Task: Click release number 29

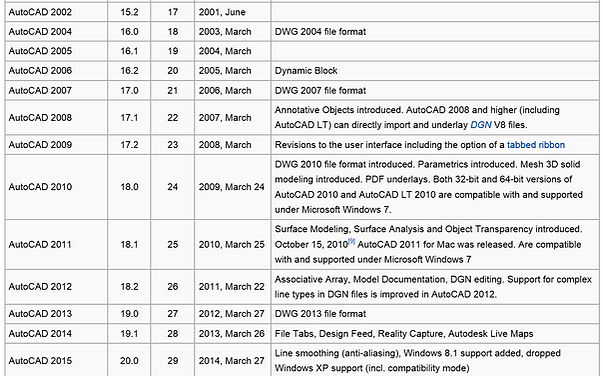Action: (x=173, y=361)
